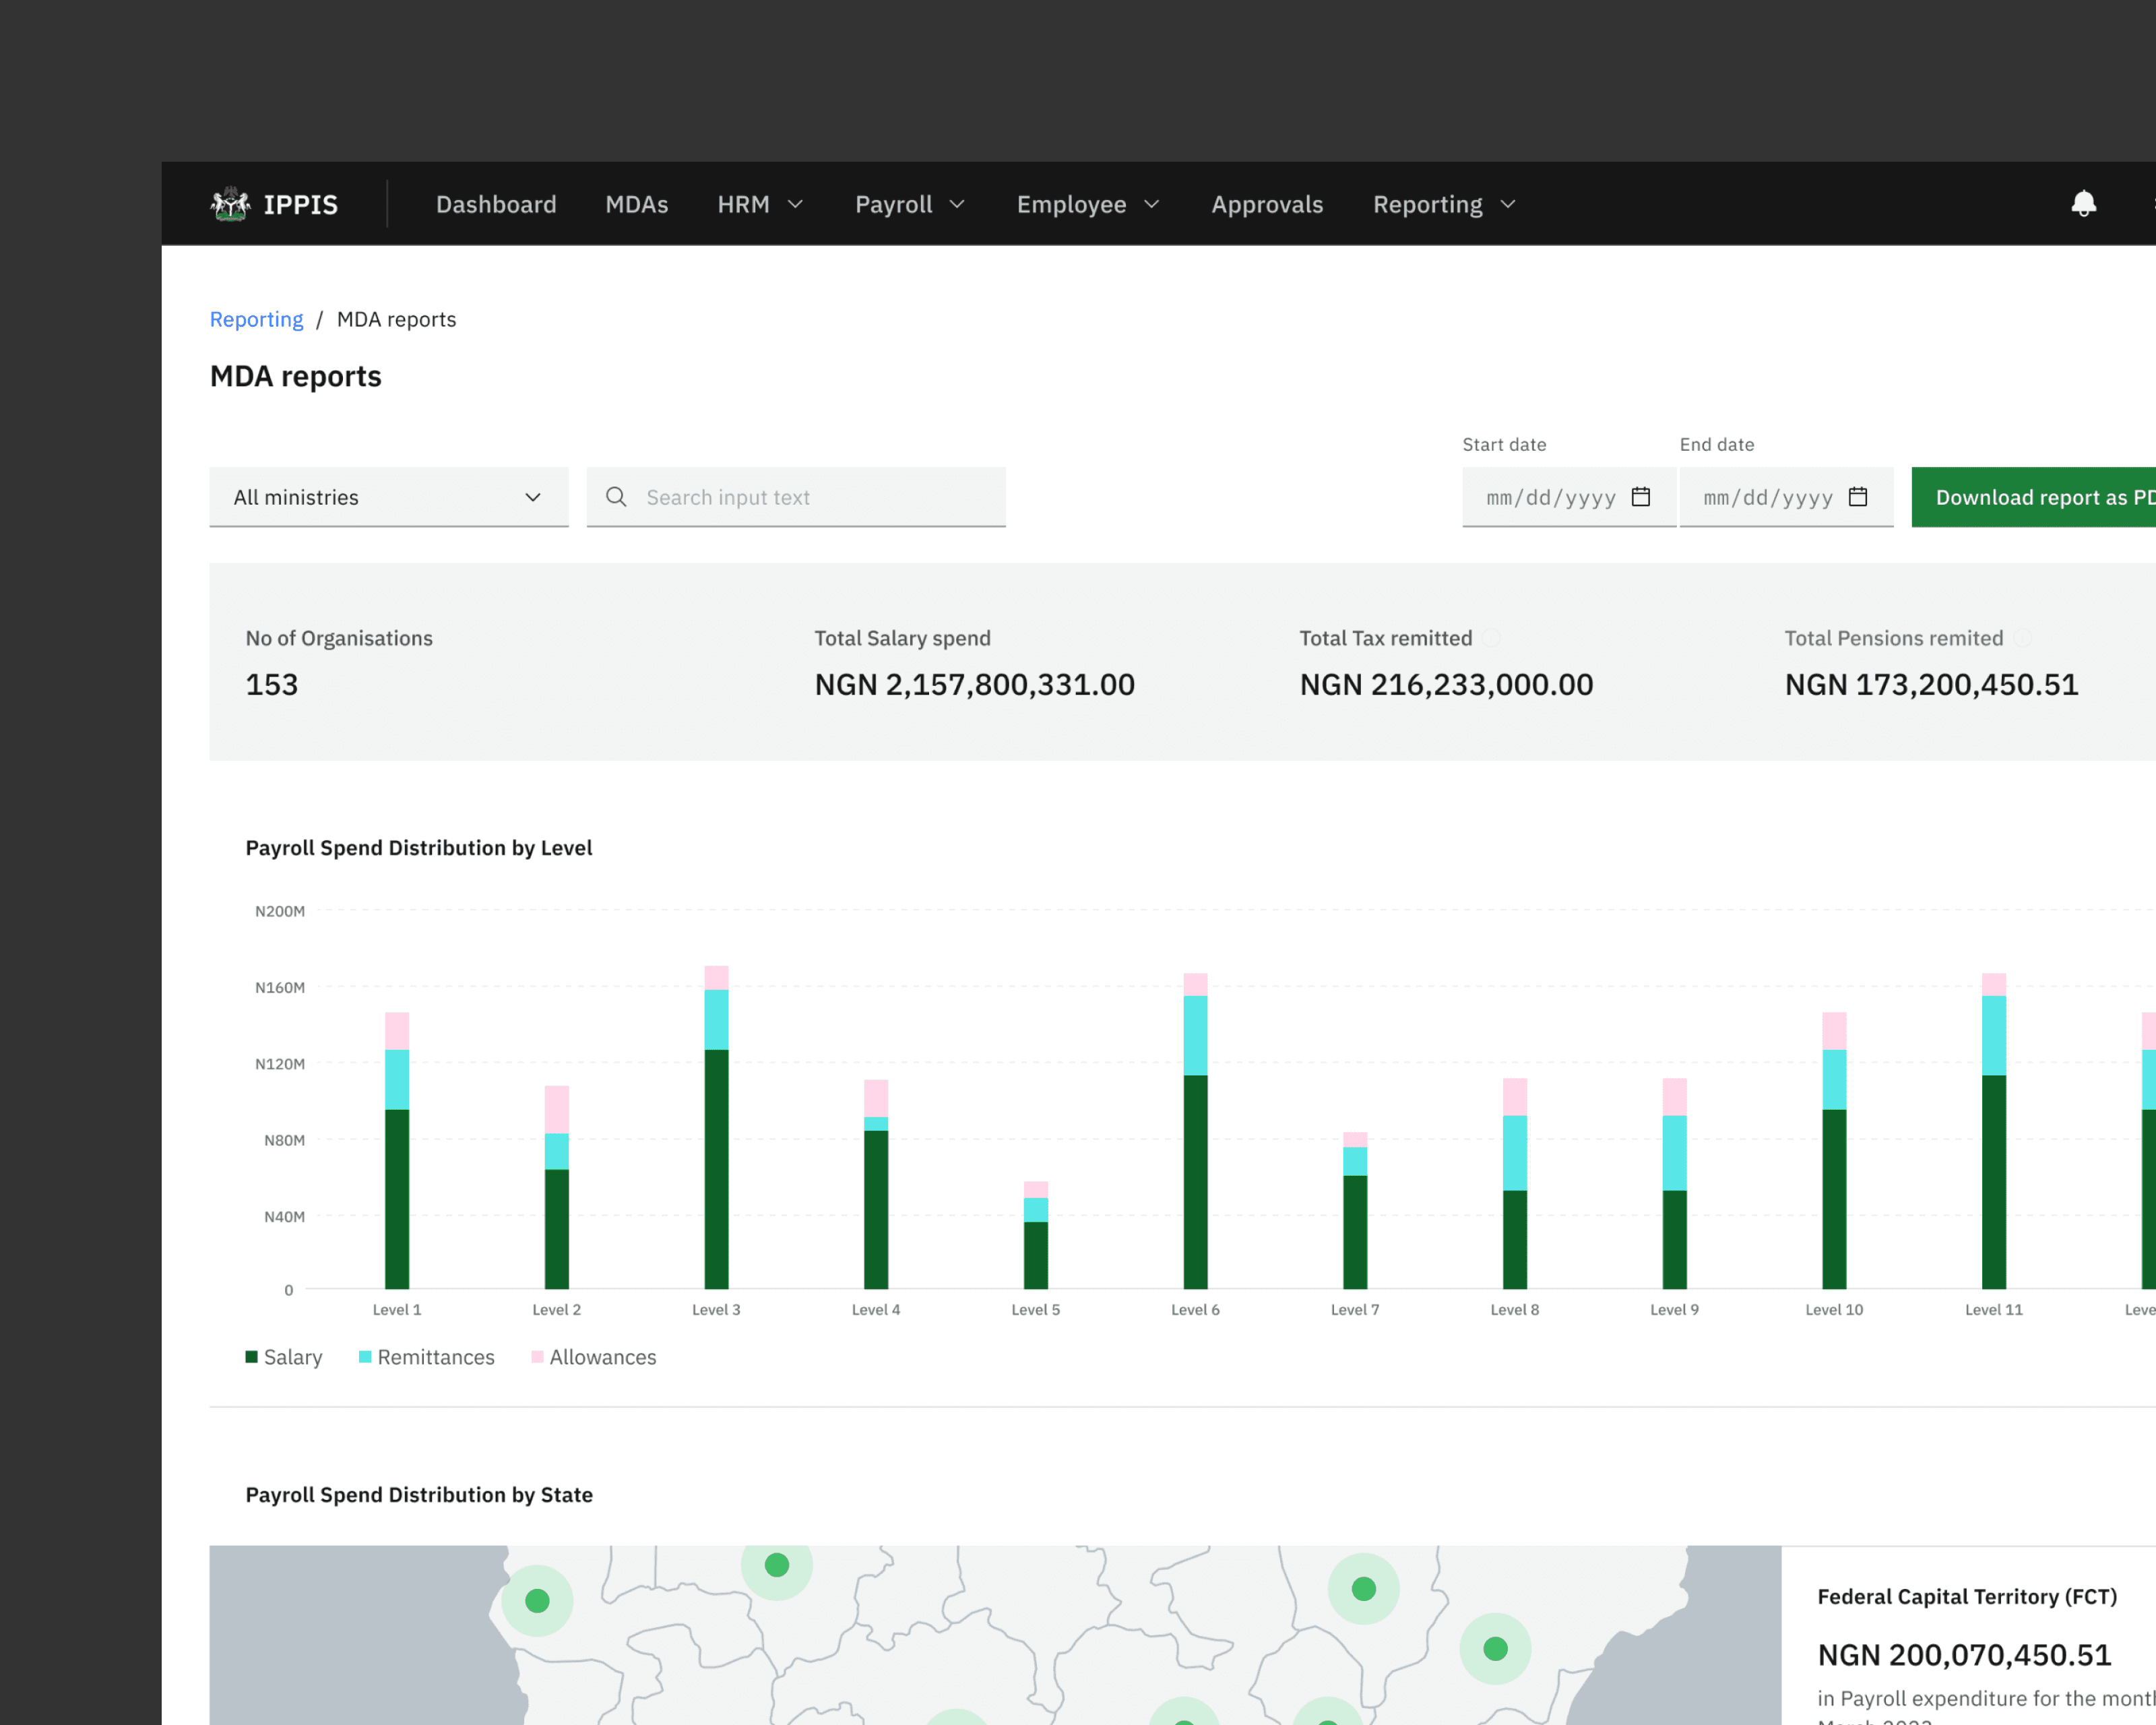This screenshot has width=2156, height=1725.
Task: Toggle Salary series in chart legend
Action: (x=284, y=1357)
